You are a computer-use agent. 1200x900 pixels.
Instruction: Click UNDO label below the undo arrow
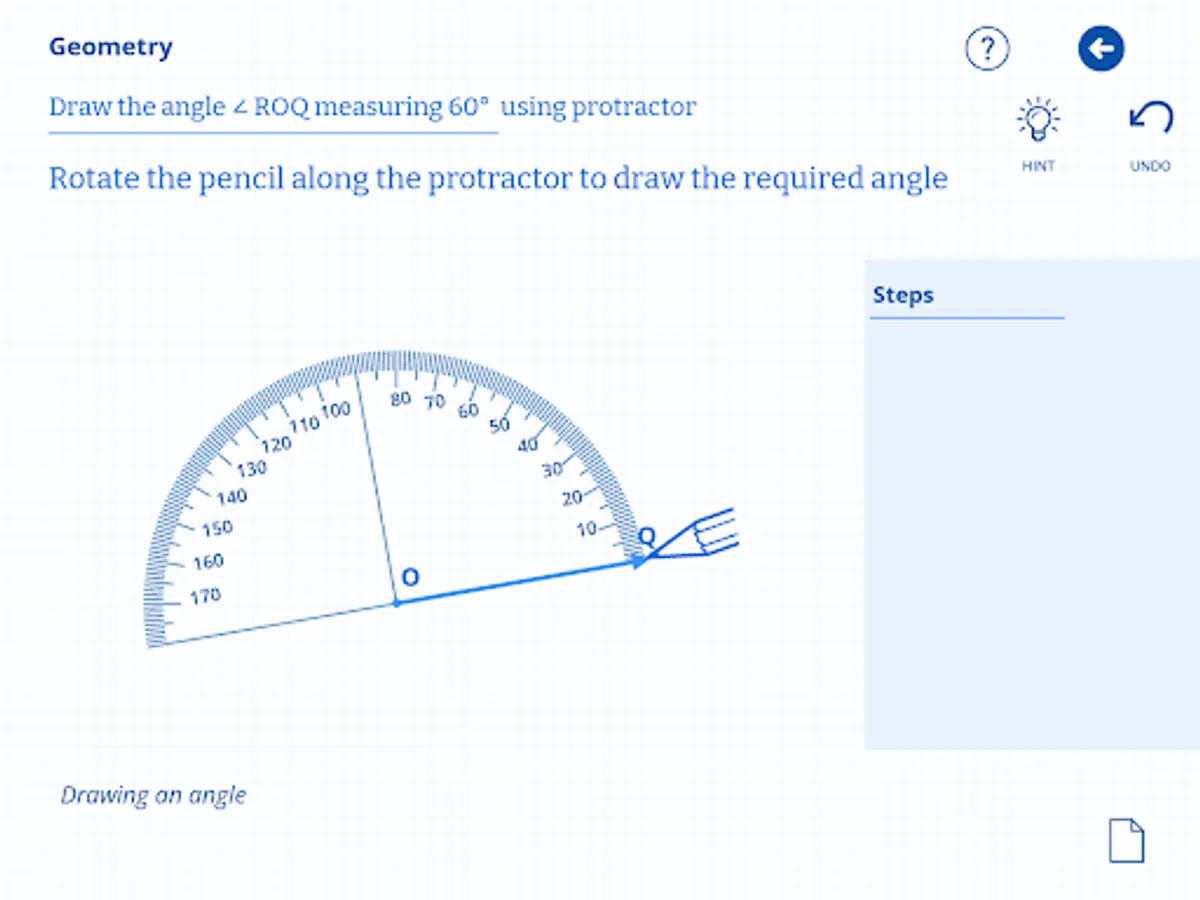(x=1150, y=166)
